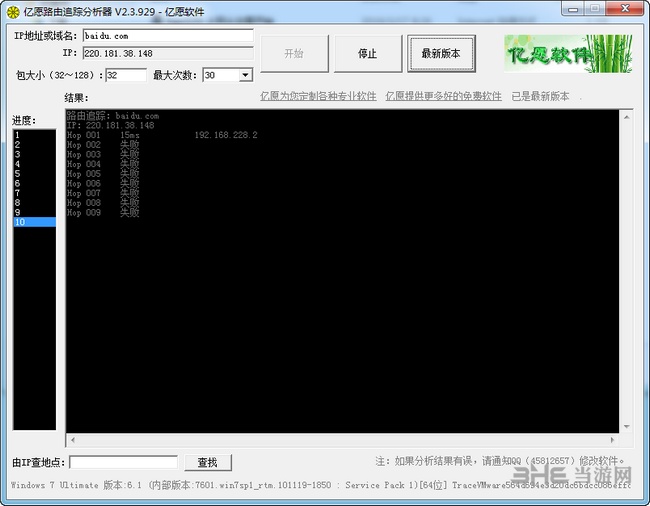Select progress item 6 in 进度 list
The image size is (650, 506).
pyautogui.click(x=35, y=183)
